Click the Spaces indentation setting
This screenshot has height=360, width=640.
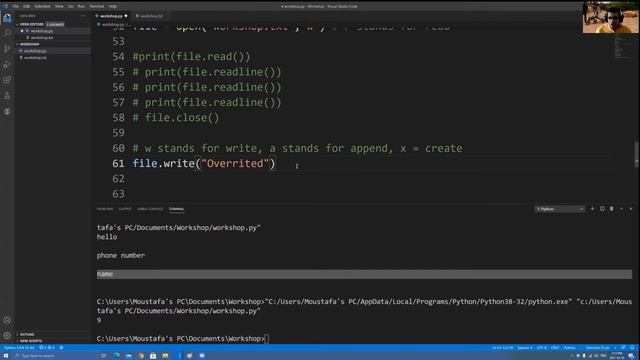tap(524, 348)
